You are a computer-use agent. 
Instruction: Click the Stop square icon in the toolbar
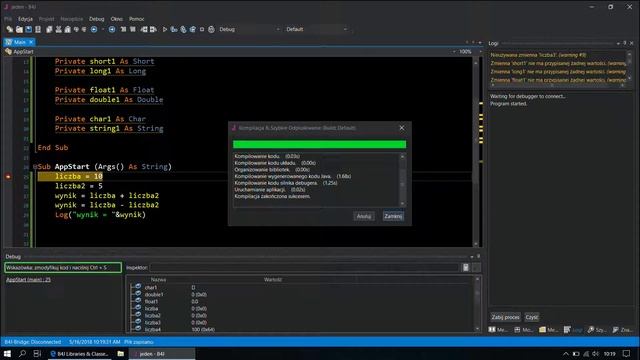[202, 29]
